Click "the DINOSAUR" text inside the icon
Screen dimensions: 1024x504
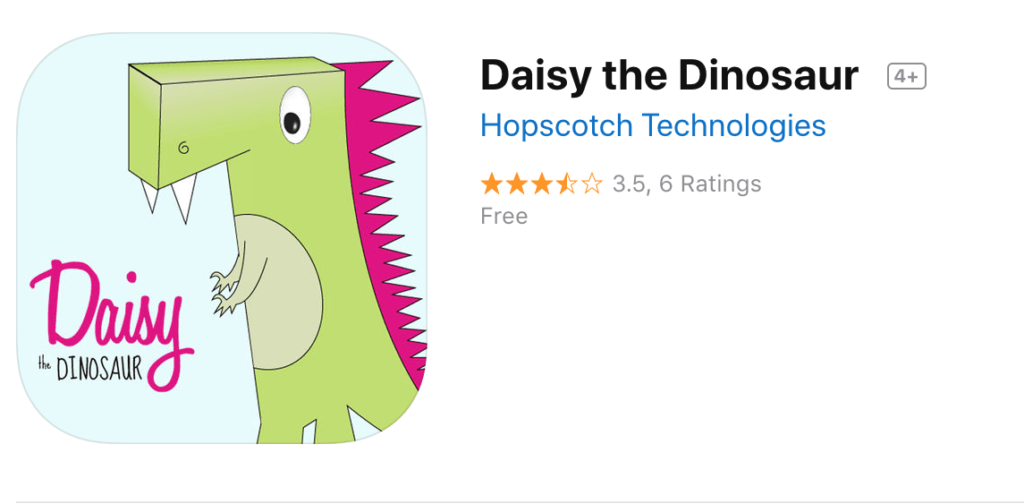pos(90,369)
